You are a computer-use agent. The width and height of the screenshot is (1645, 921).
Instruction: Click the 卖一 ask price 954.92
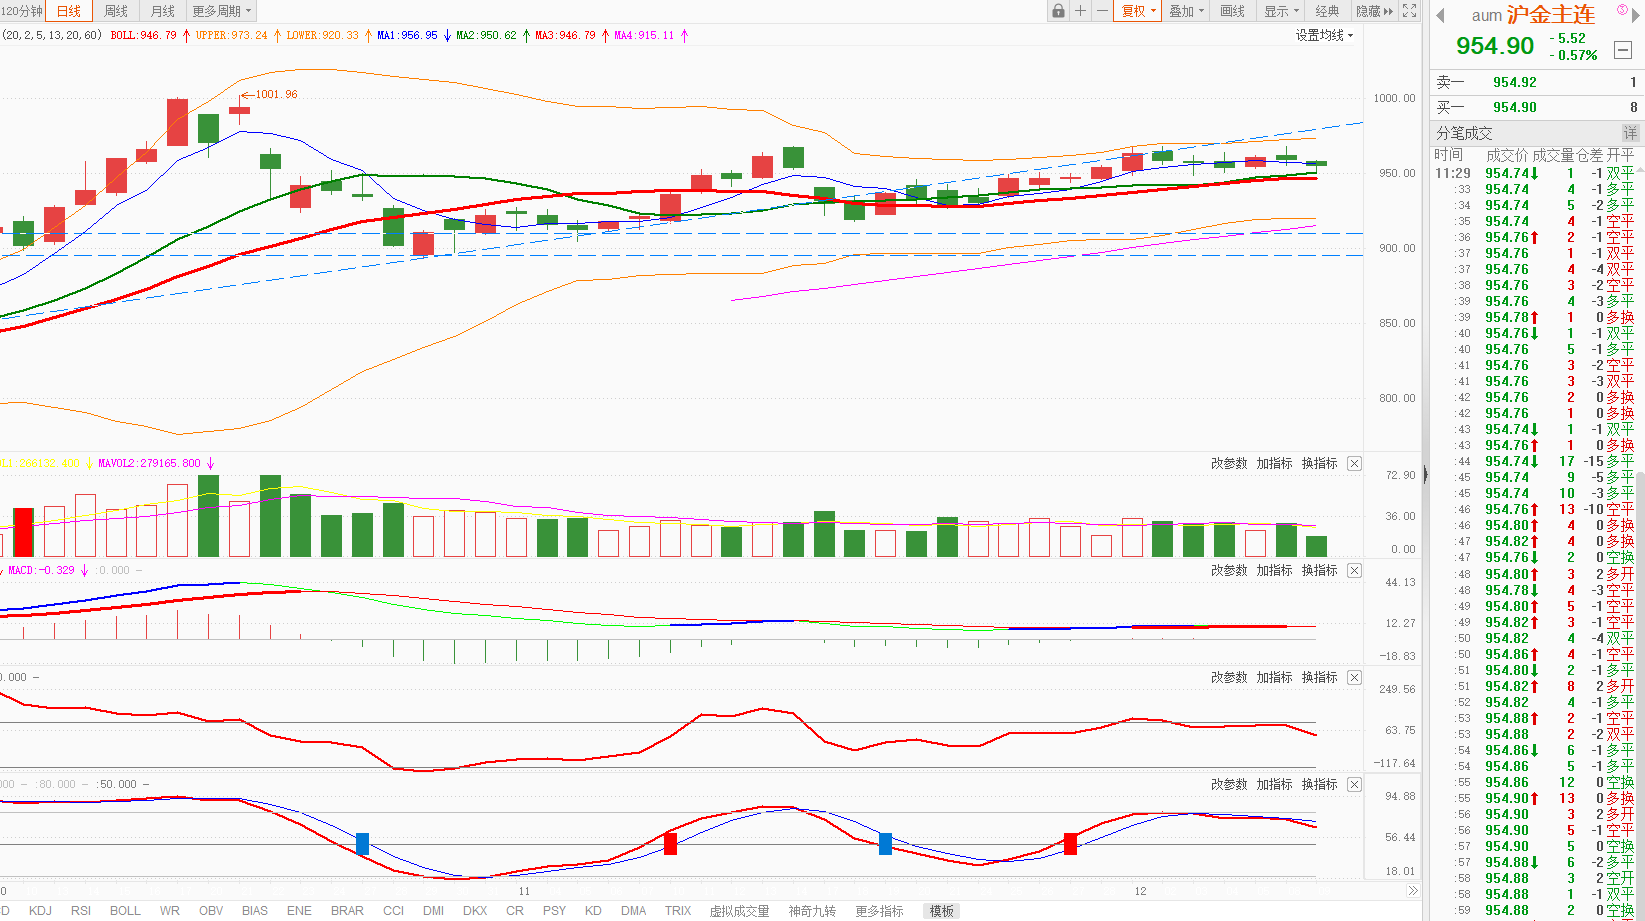click(1515, 82)
